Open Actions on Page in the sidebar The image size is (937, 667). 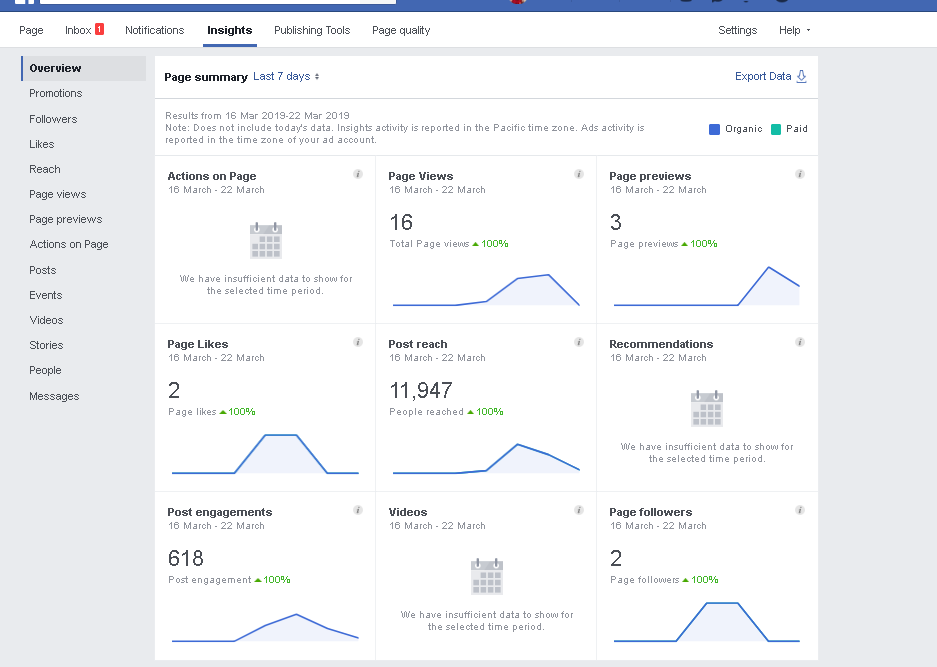pos(69,244)
